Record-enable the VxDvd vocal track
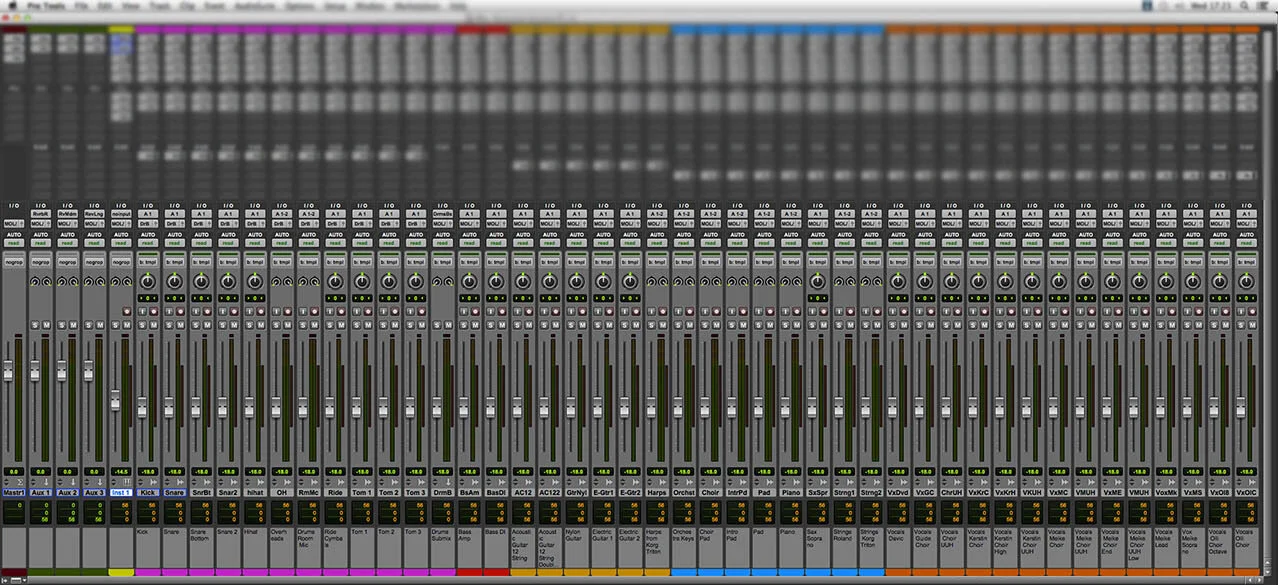Screen dimensions: 1278x585 pyautogui.click(x=905, y=311)
